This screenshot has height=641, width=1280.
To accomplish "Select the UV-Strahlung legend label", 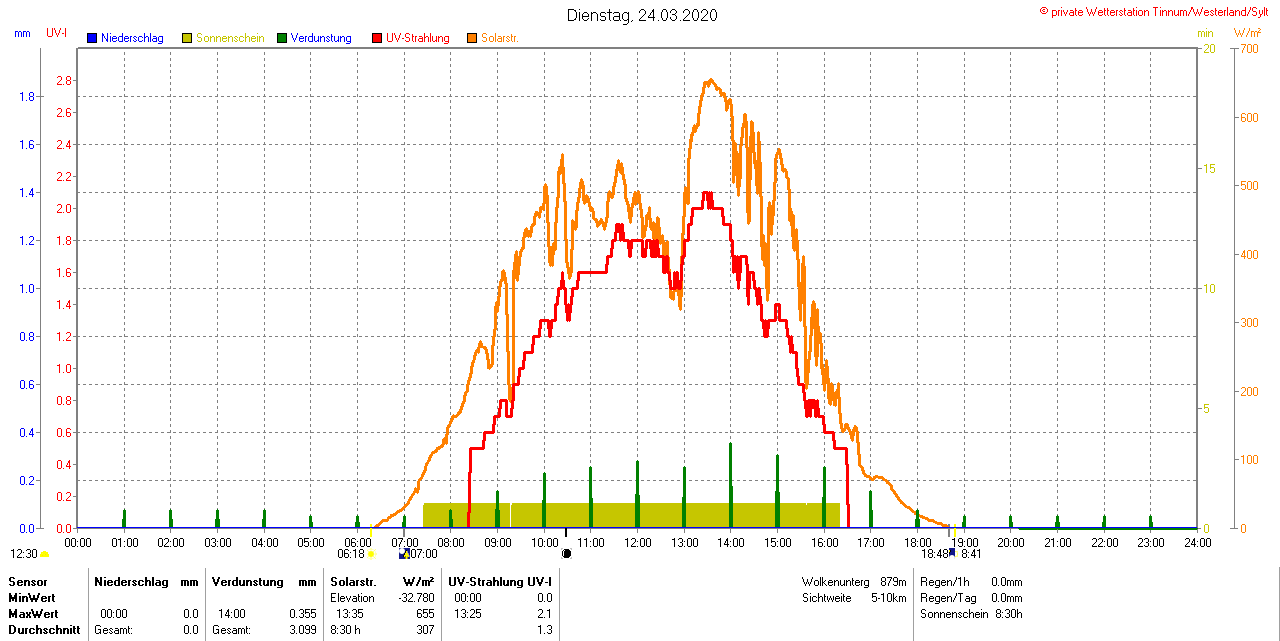I will pos(418,38).
